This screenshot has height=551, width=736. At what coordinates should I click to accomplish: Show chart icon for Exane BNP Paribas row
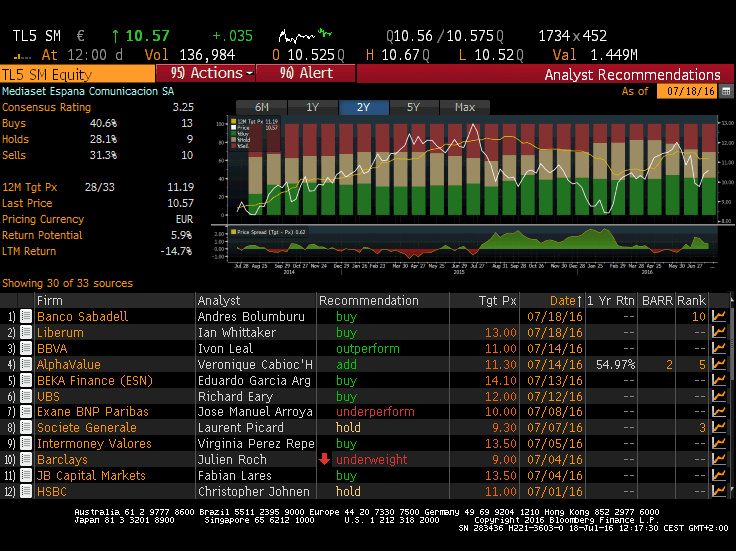[x=719, y=412]
